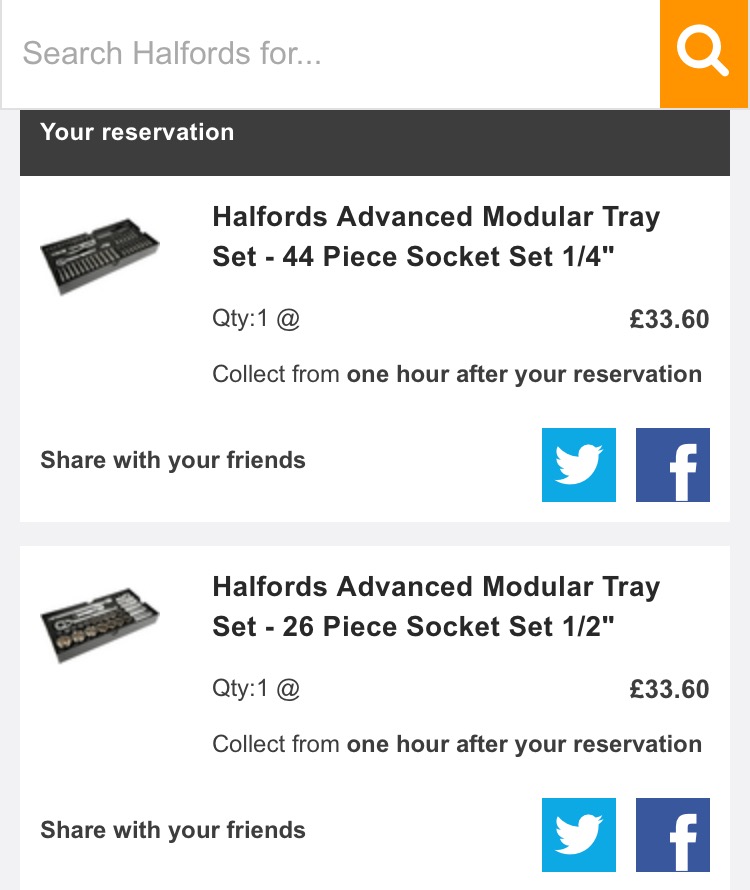Screen dimensions: 750x890
Task: Open the 26 Piece Socket Set 1/2" title
Action: tap(436, 607)
